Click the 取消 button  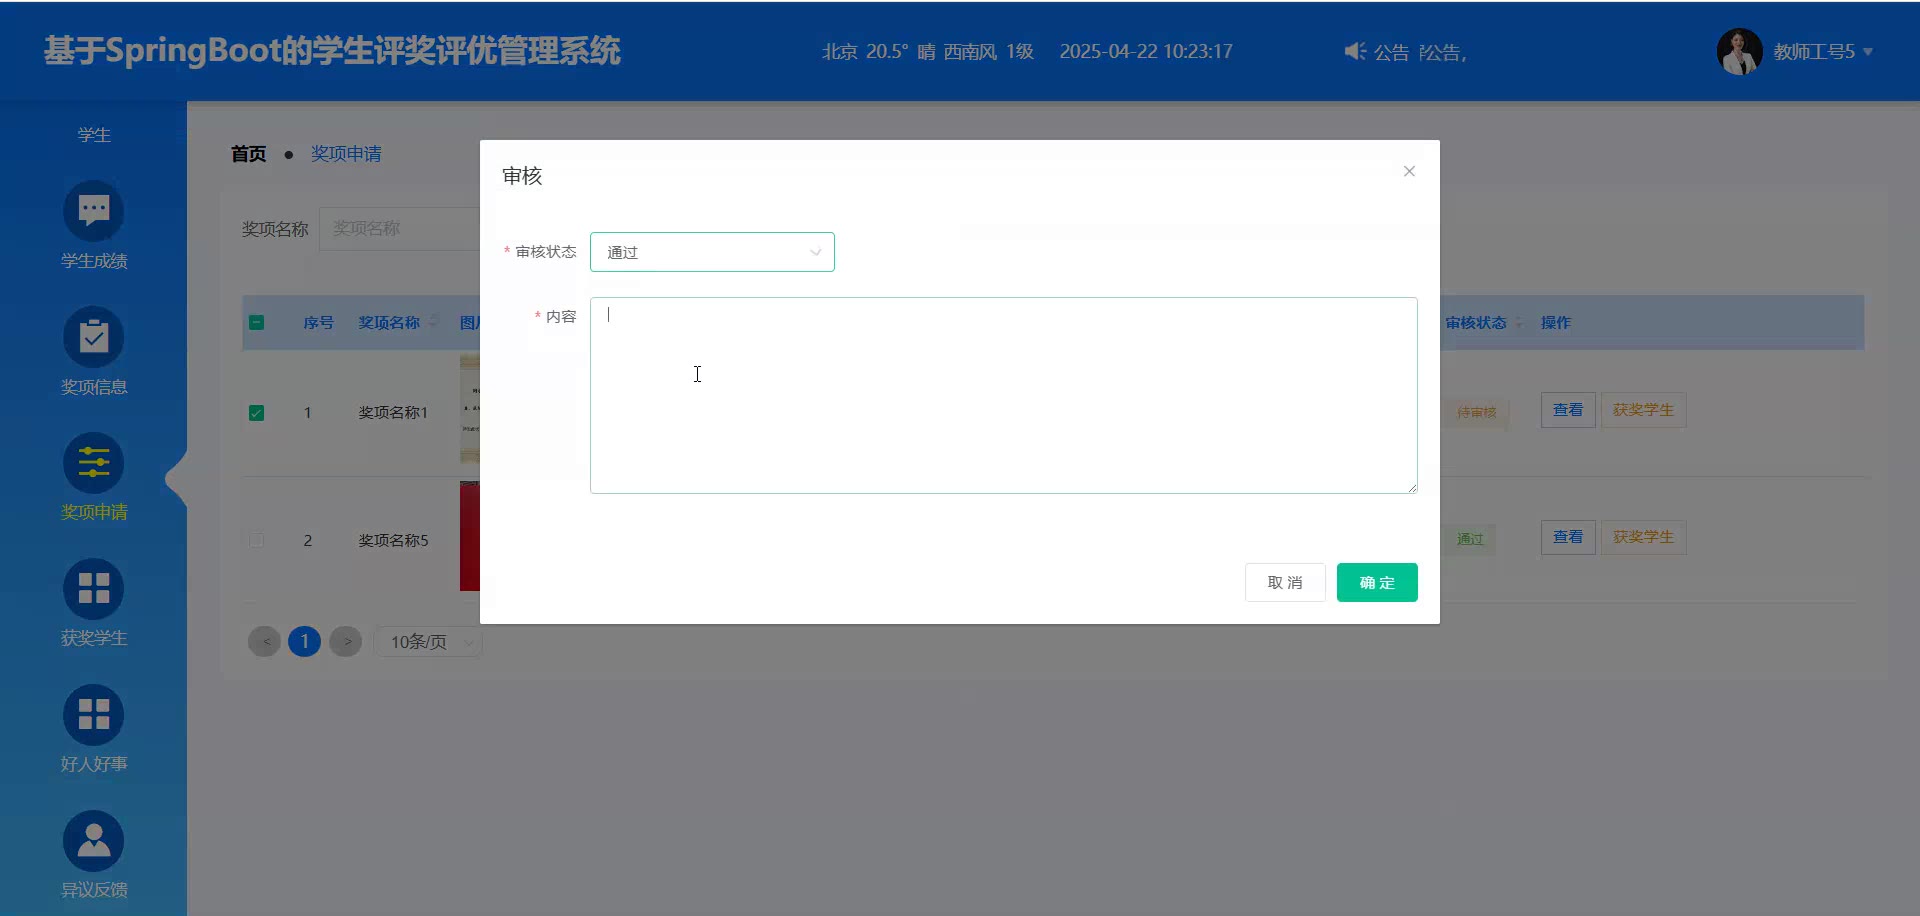tap(1285, 582)
